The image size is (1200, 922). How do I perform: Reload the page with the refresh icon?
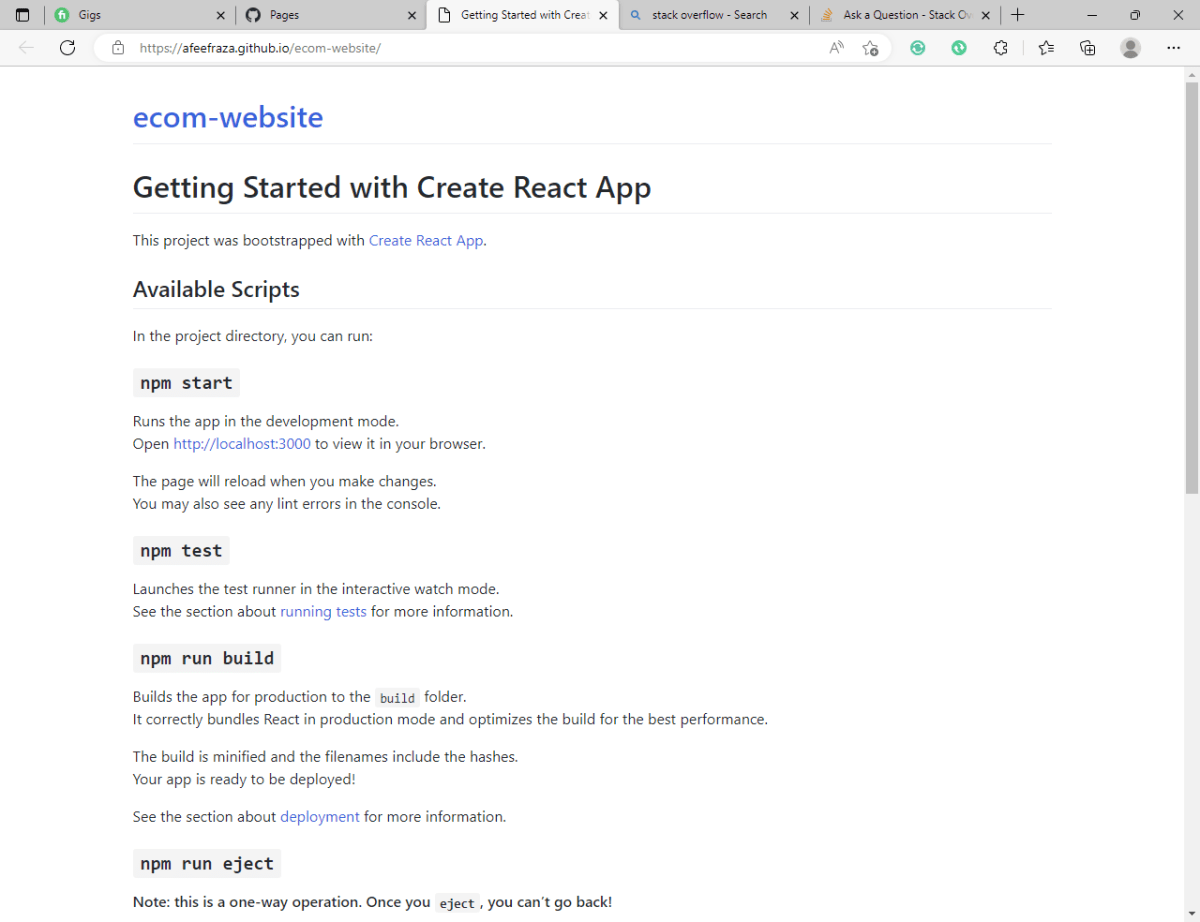67,47
